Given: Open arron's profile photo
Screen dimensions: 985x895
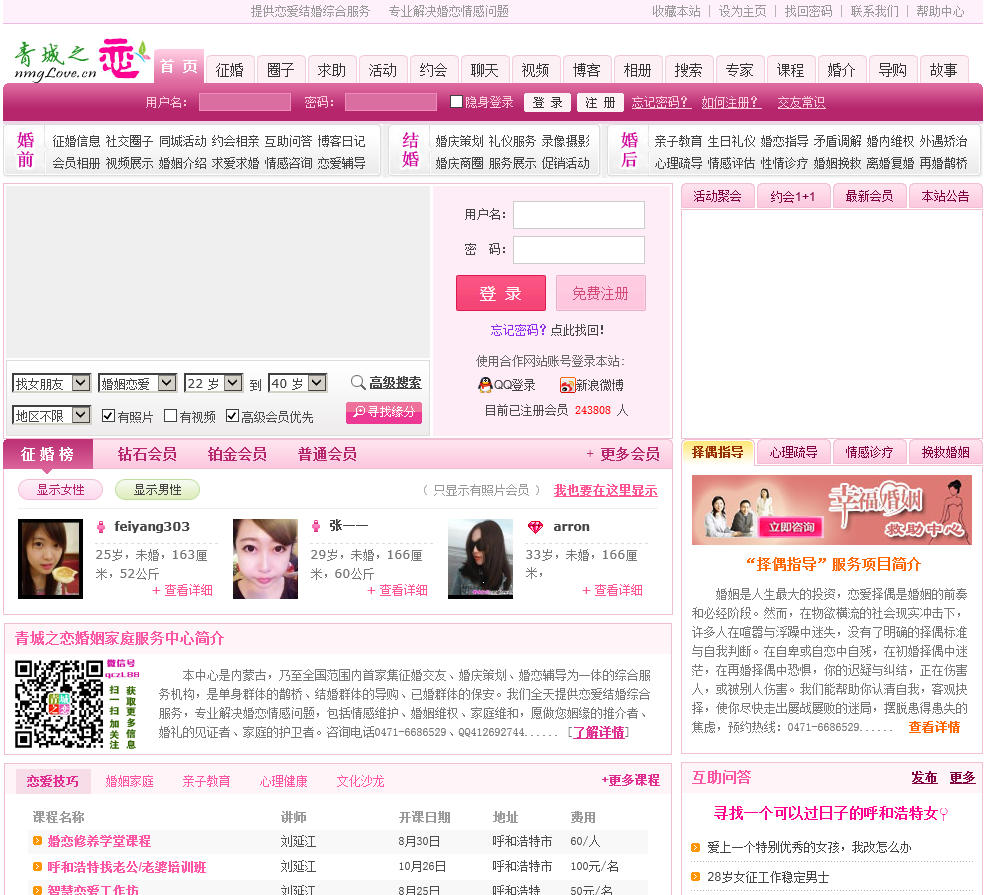Looking at the screenshot, I should tap(481, 558).
